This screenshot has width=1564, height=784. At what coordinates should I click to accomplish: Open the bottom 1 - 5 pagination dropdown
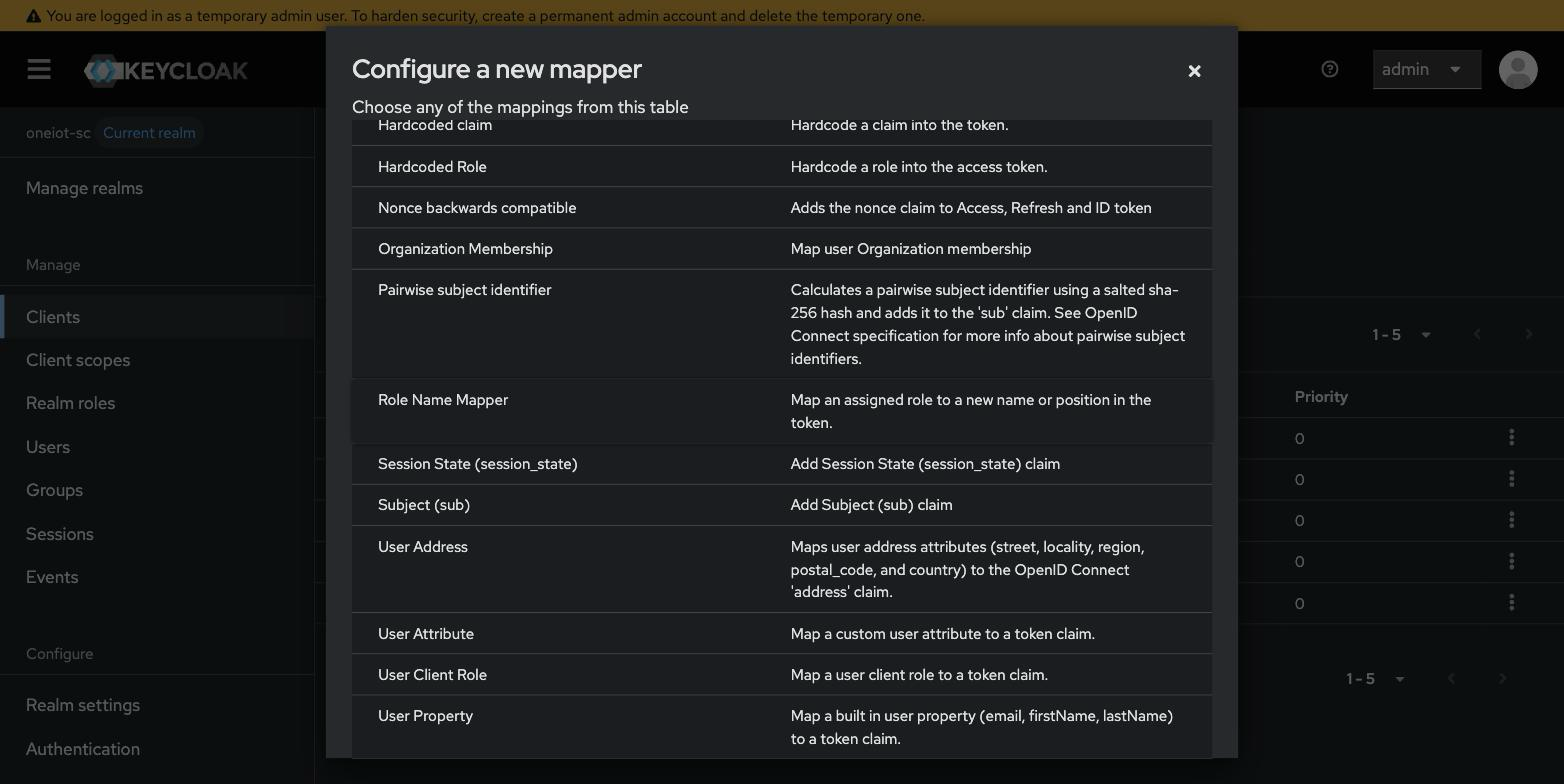coord(1375,679)
